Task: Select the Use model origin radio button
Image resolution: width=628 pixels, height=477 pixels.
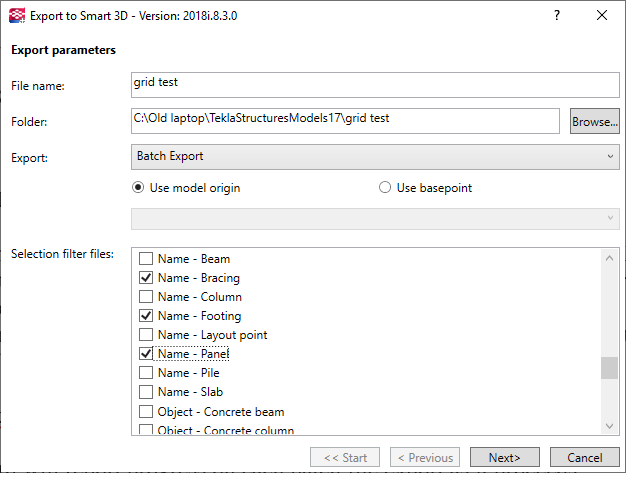Action: pos(138,187)
